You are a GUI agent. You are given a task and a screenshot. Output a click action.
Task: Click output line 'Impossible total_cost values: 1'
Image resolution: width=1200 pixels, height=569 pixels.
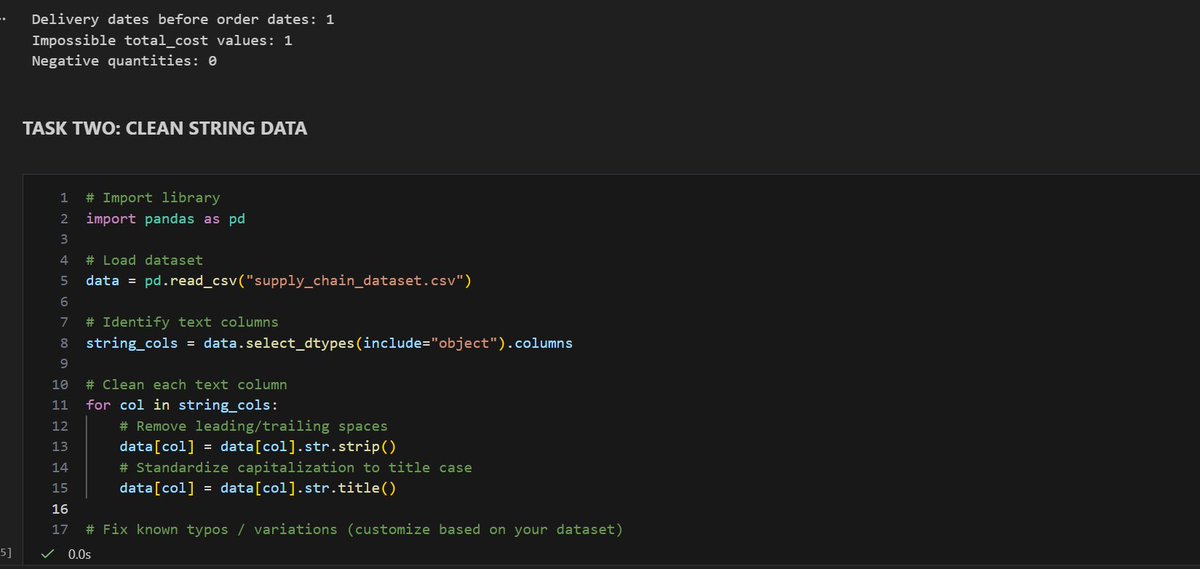point(162,41)
